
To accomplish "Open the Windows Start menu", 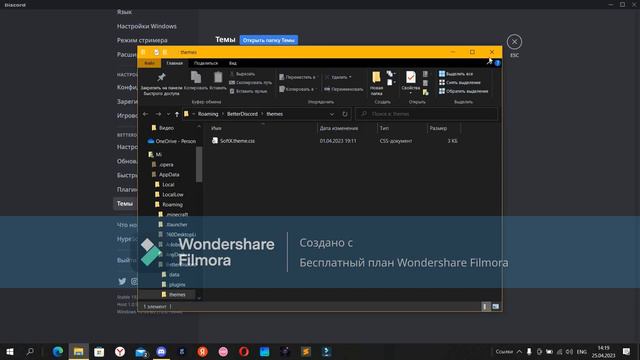I will (x=10, y=351).
